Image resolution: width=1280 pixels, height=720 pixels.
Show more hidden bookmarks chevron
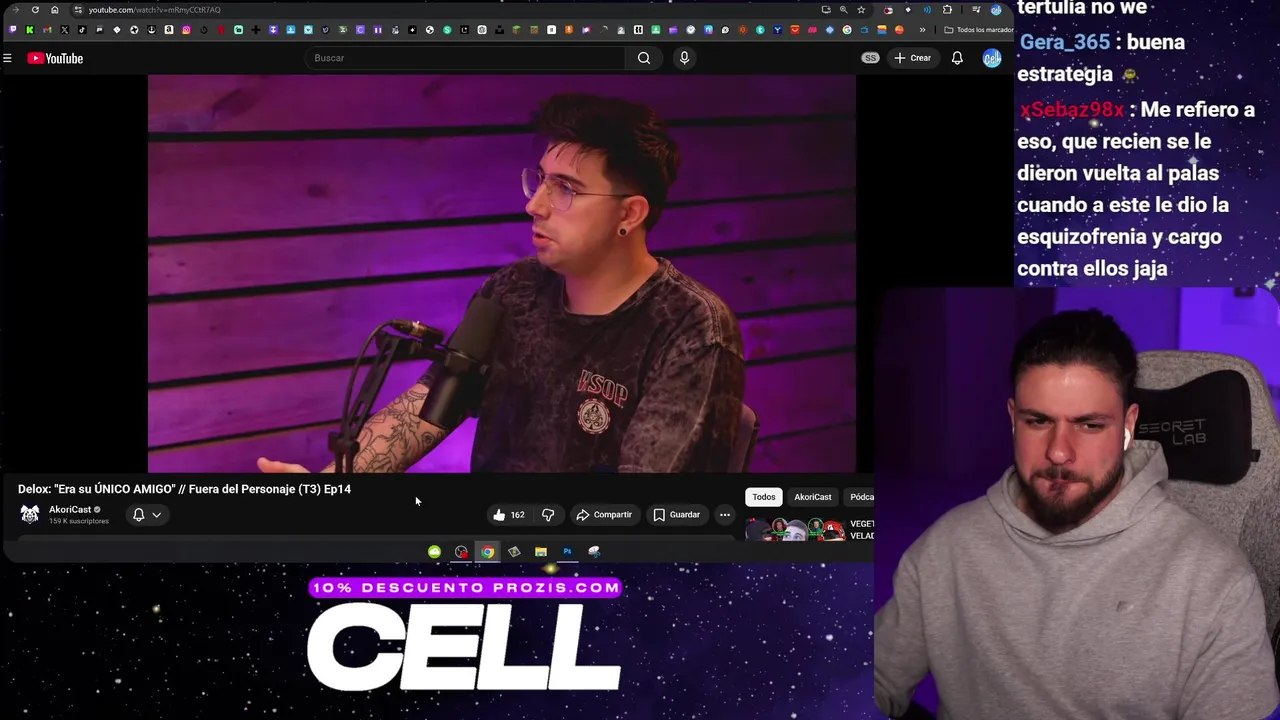click(x=922, y=30)
